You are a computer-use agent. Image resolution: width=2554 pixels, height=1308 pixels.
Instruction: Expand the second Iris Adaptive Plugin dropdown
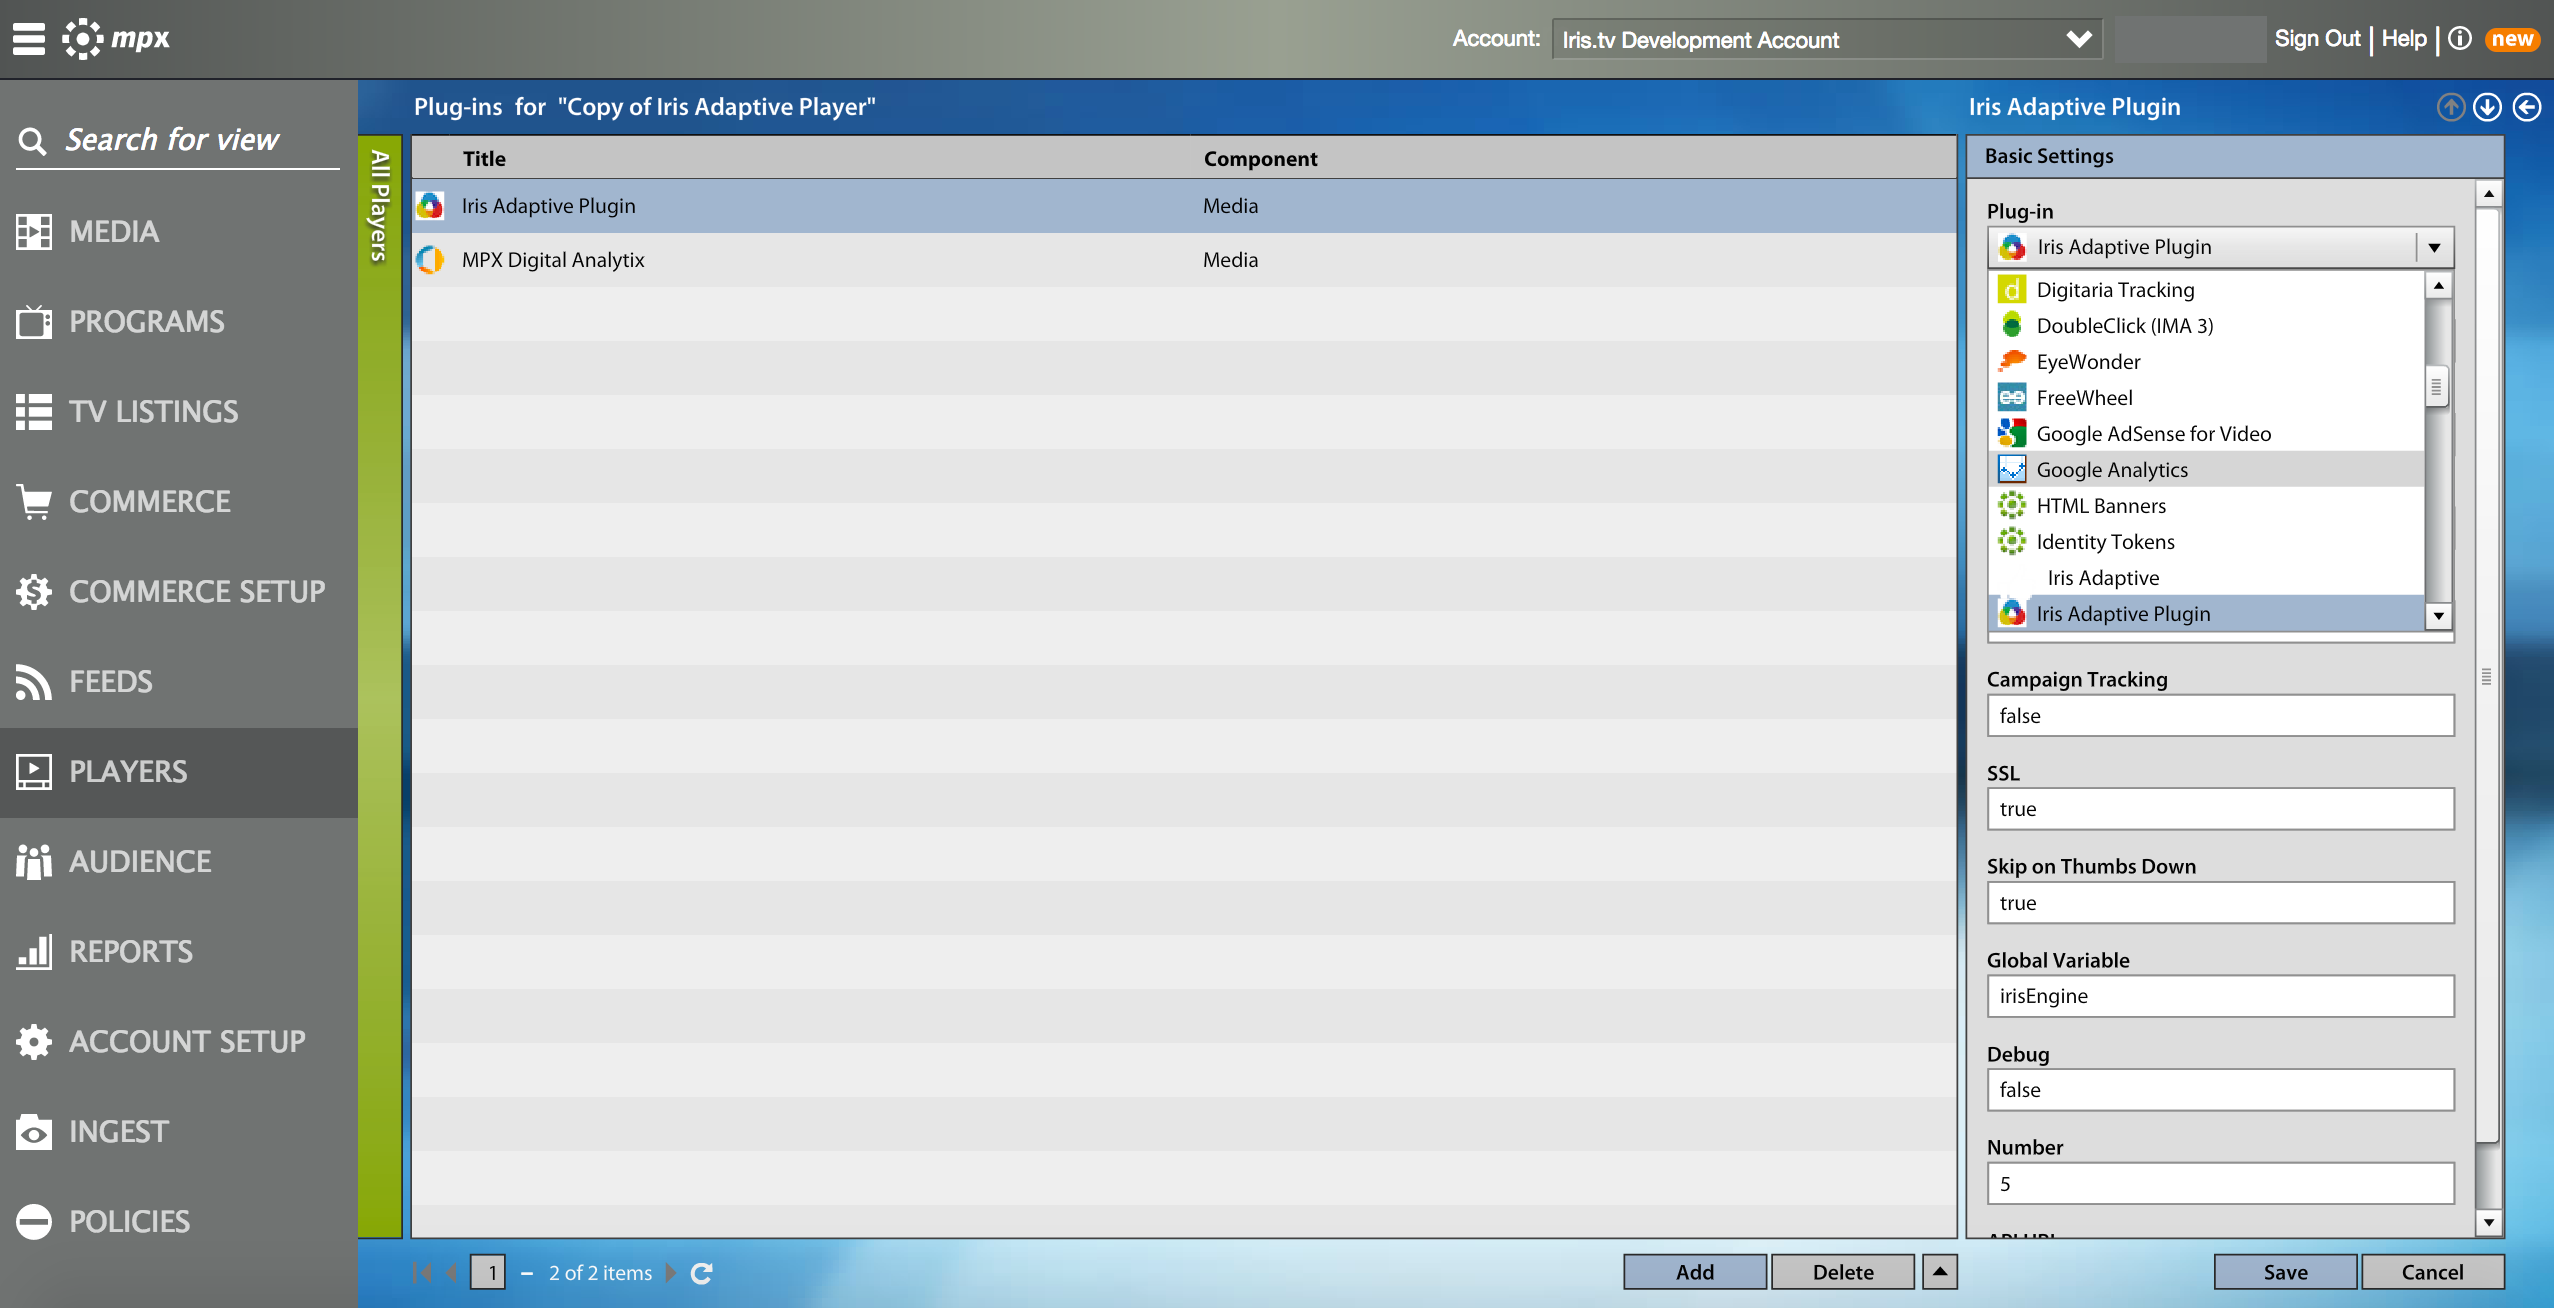point(2441,612)
